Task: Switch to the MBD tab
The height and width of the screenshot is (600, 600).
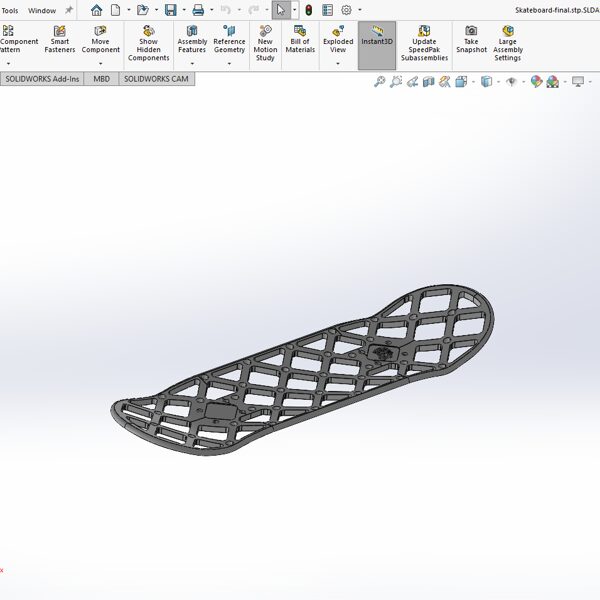Action: [x=102, y=77]
